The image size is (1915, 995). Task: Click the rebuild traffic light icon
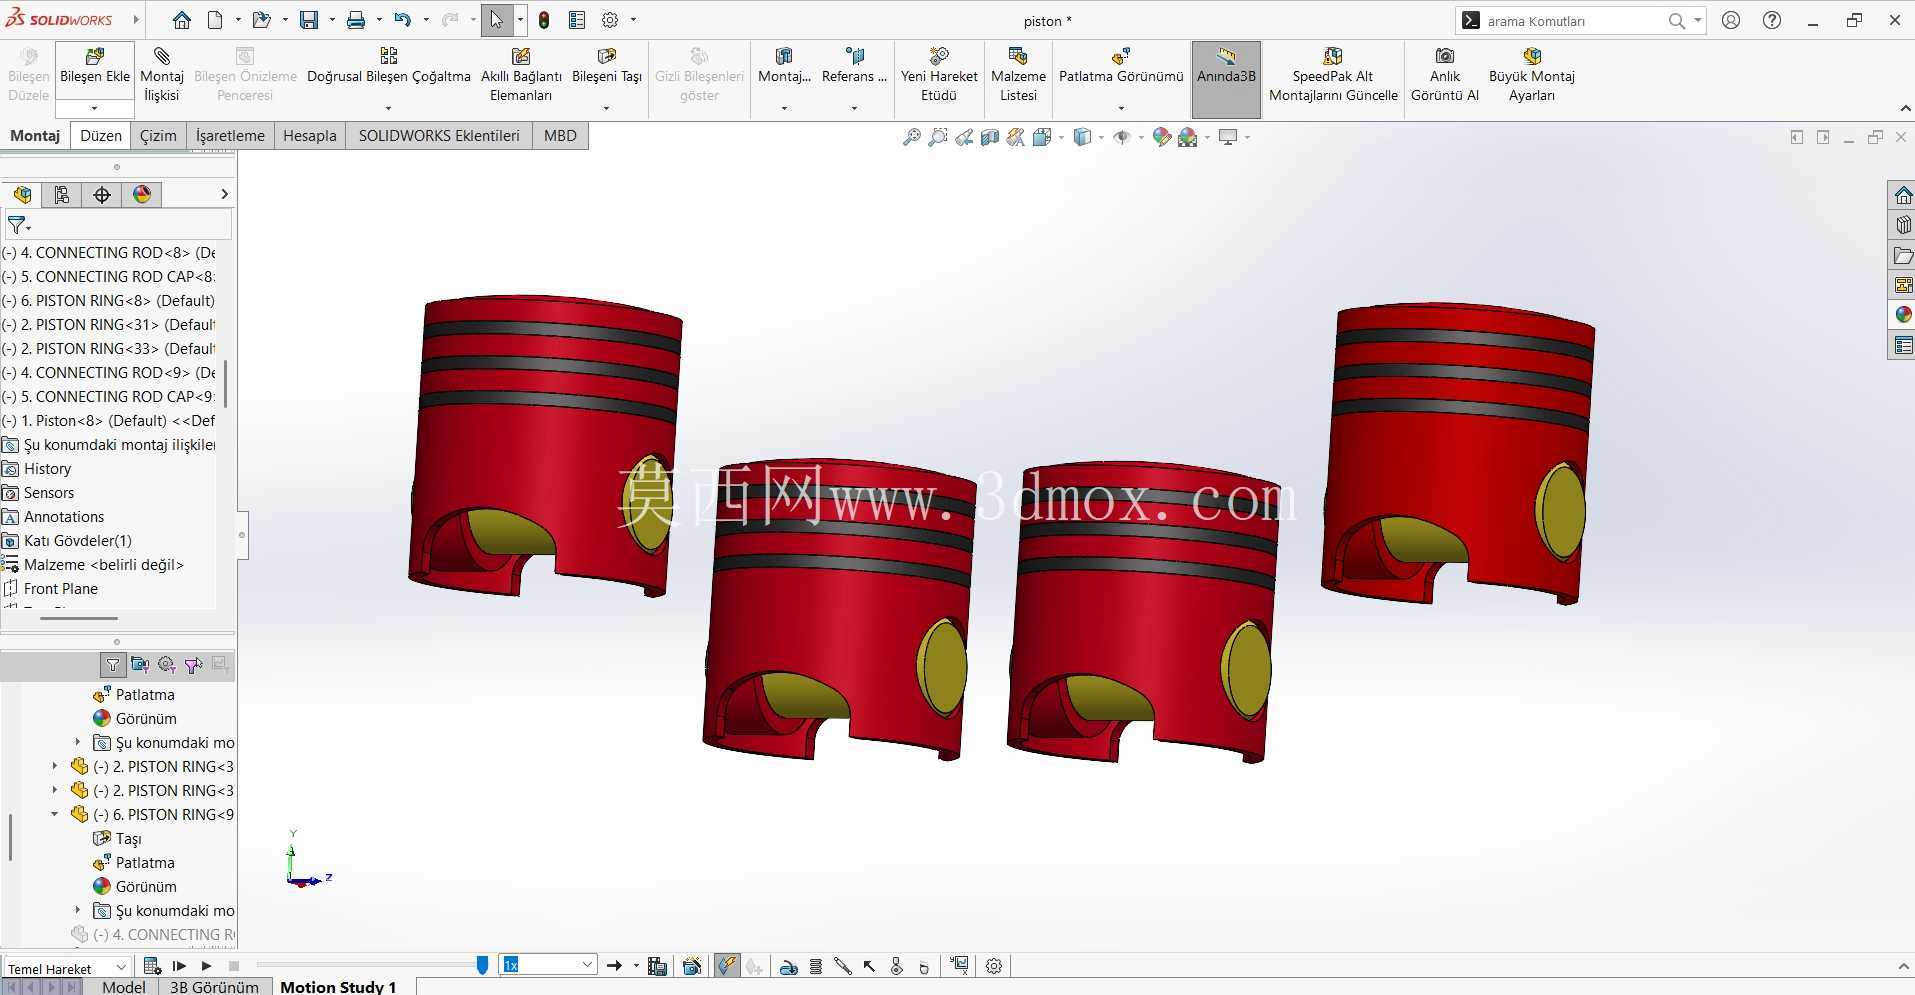tap(544, 20)
